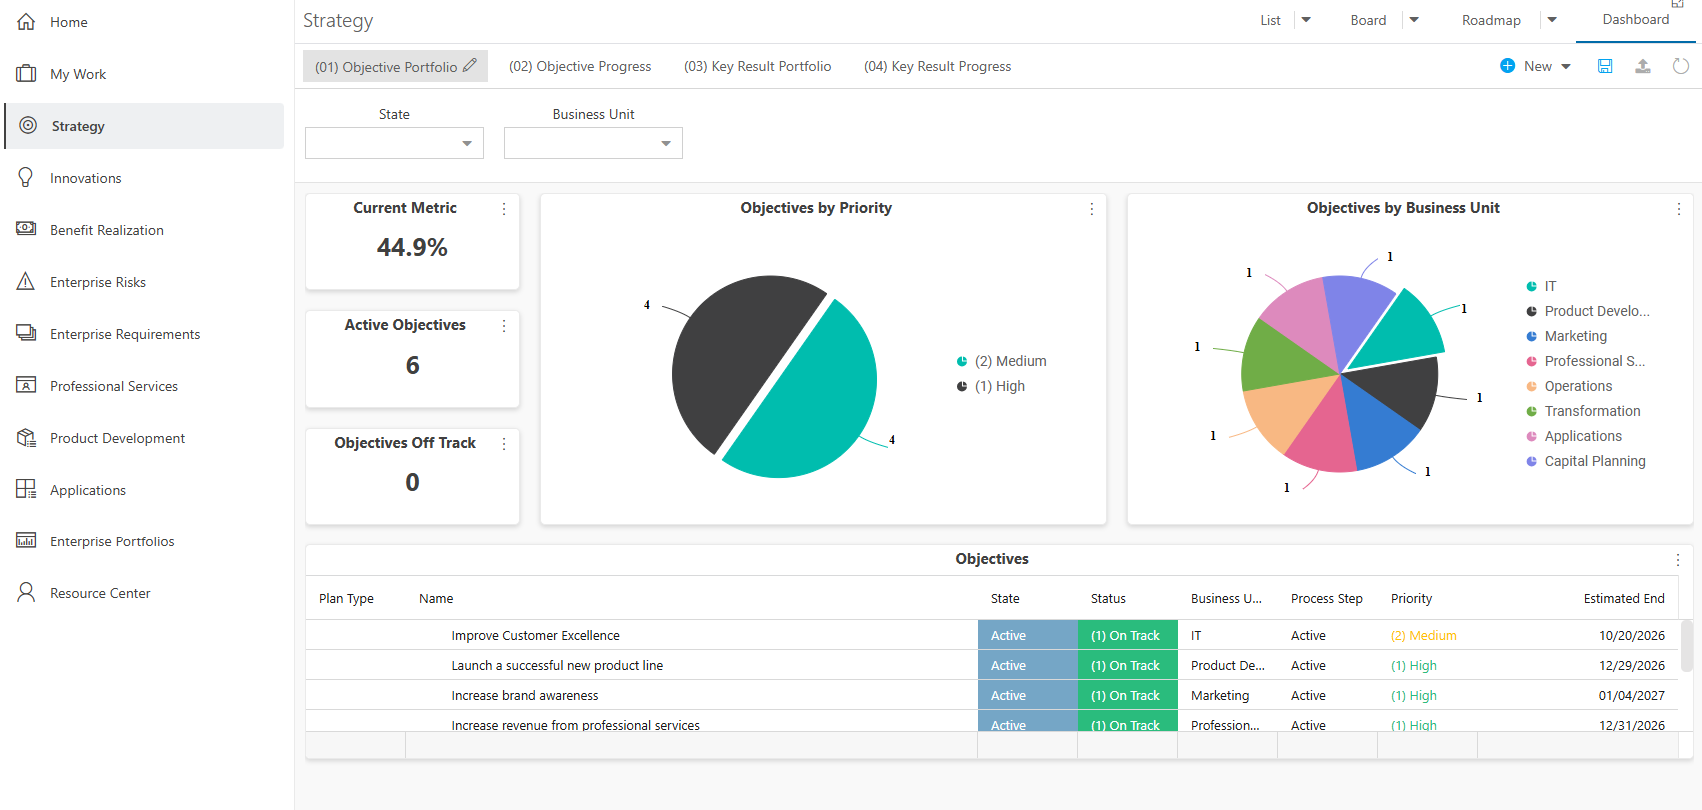Open Objectives Off Track widget options
Screen dimensions: 1702x810
[x=504, y=444]
